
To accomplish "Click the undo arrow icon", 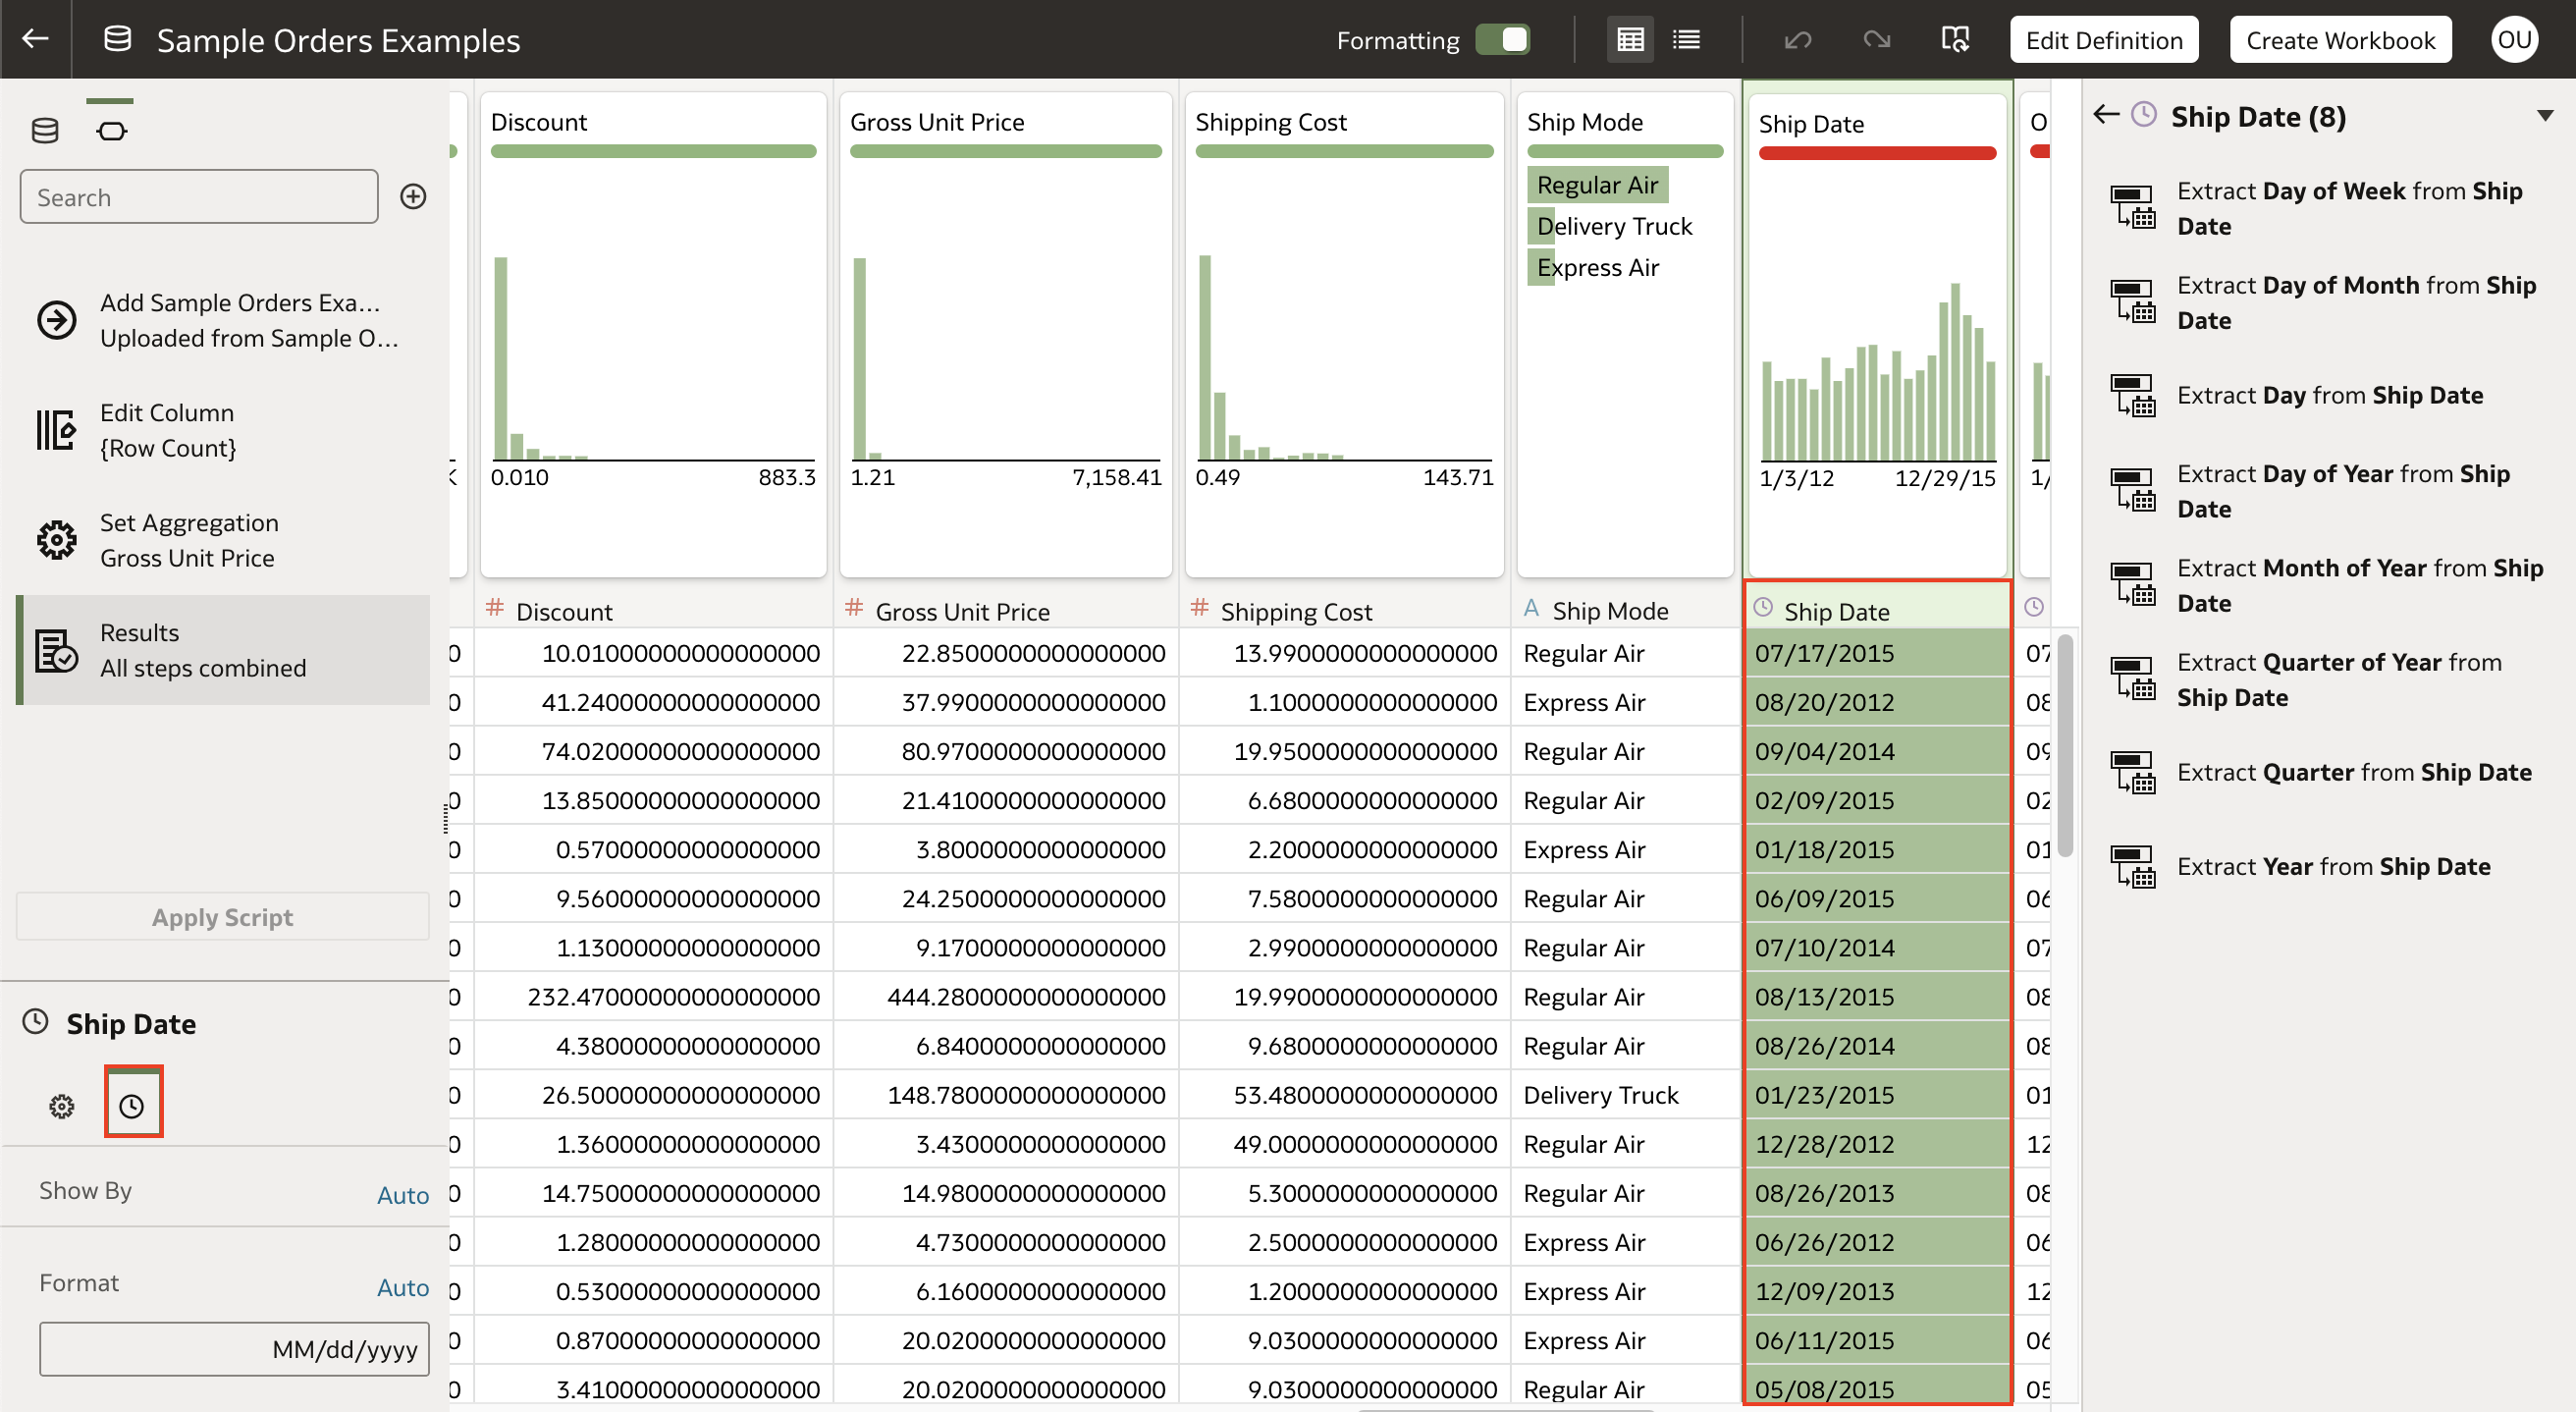I will (x=1798, y=40).
